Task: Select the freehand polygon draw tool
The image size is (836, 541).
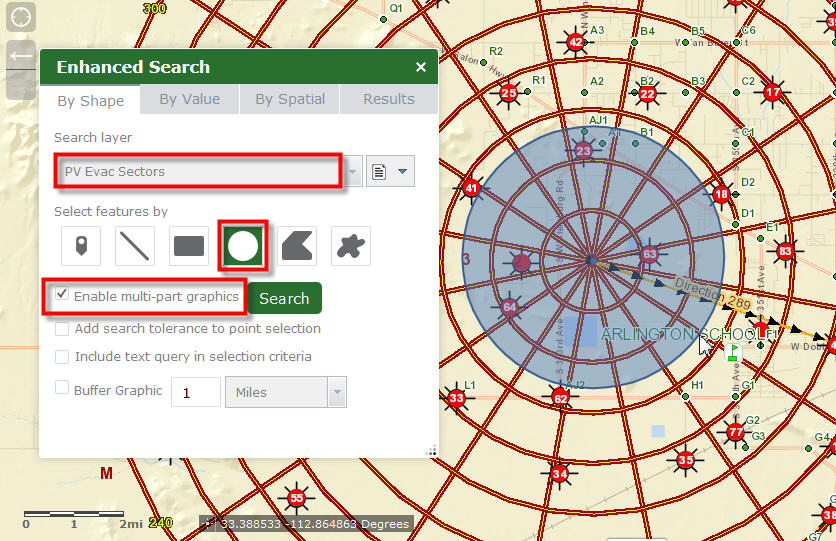Action: pyautogui.click(x=351, y=246)
